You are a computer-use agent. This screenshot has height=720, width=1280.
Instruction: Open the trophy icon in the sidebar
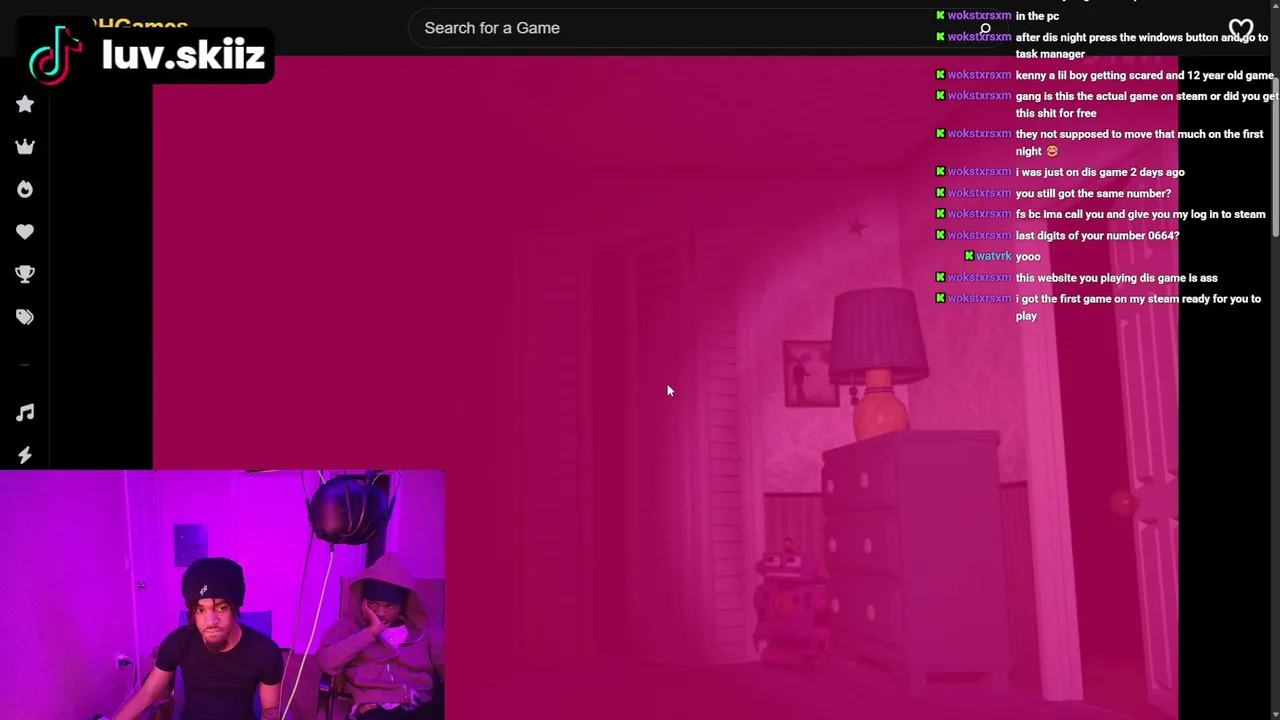pyautogui.click(x=25, y=274)
